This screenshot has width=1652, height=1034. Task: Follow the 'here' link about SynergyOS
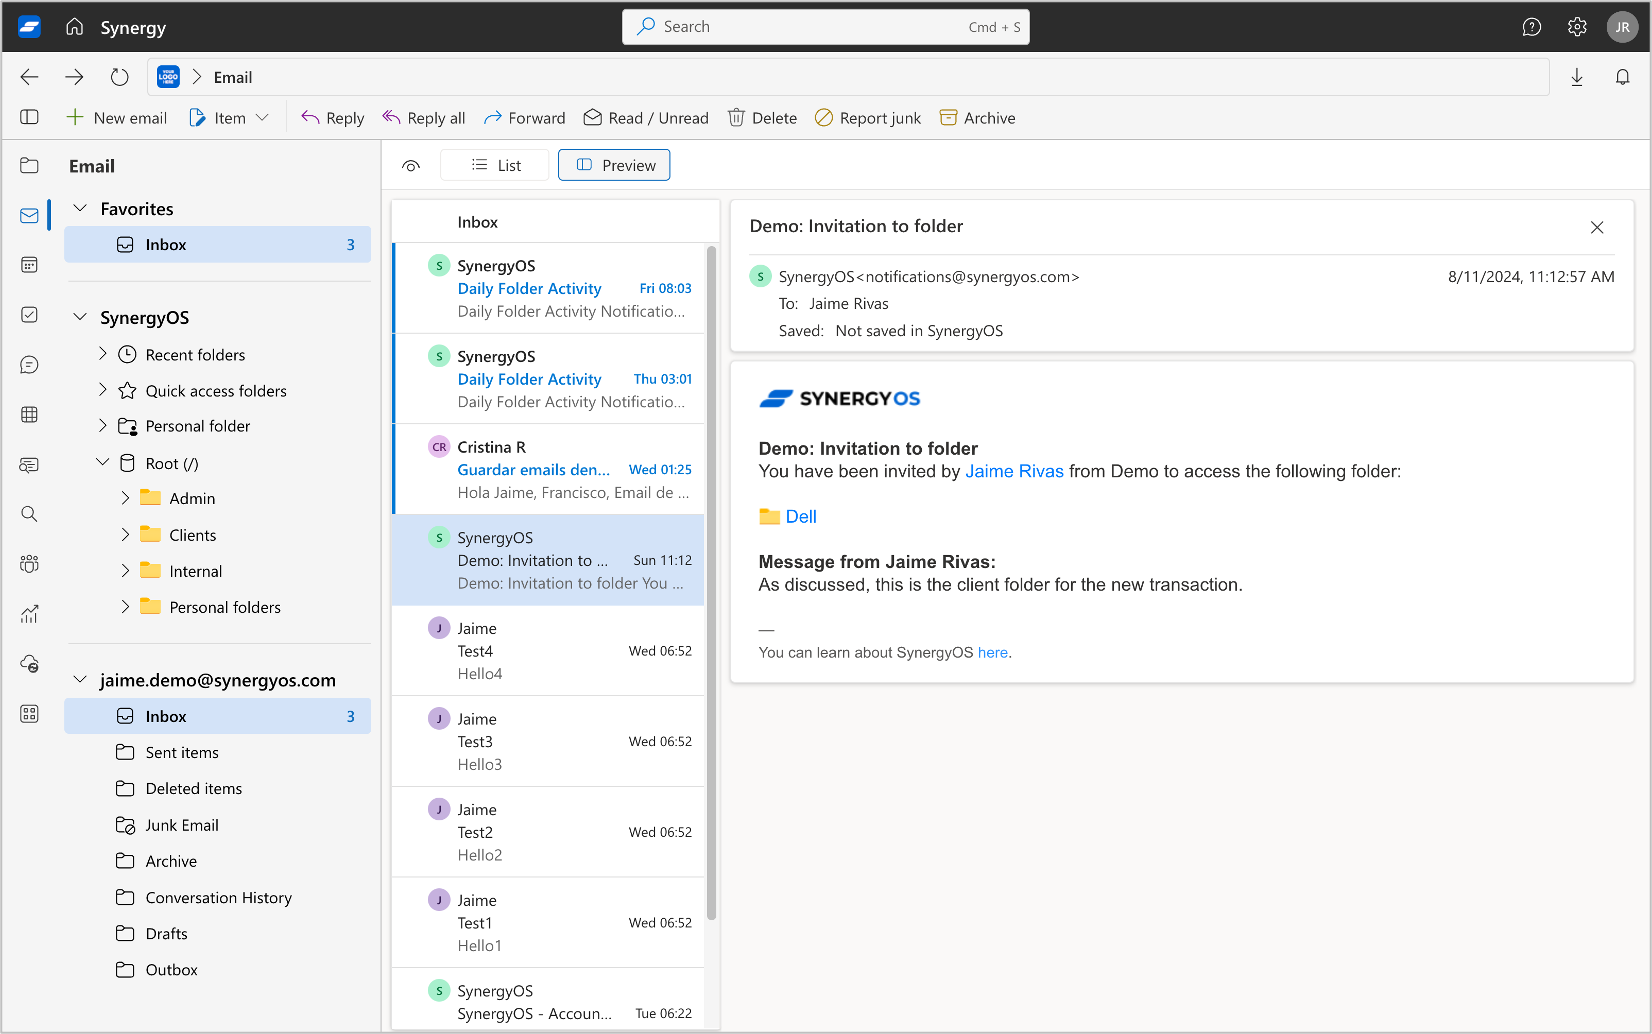point(992,653)
